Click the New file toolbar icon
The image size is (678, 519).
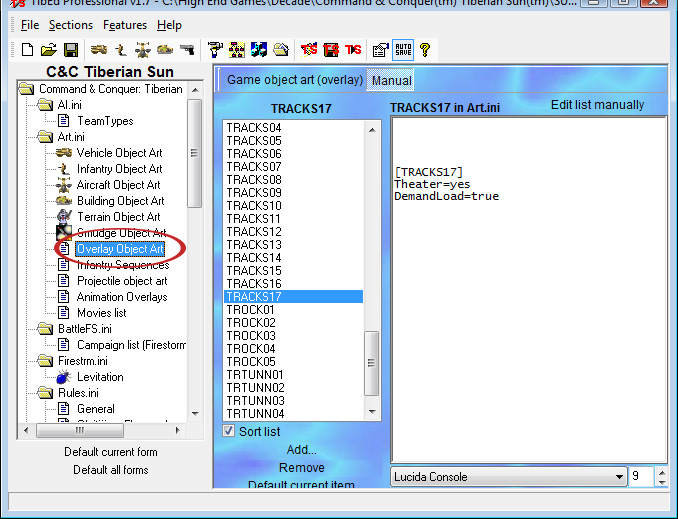coord(27,50)
